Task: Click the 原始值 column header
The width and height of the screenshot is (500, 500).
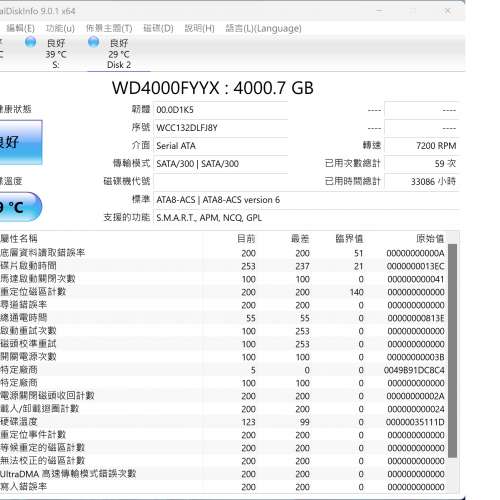Action: click(x=430, y=238)
